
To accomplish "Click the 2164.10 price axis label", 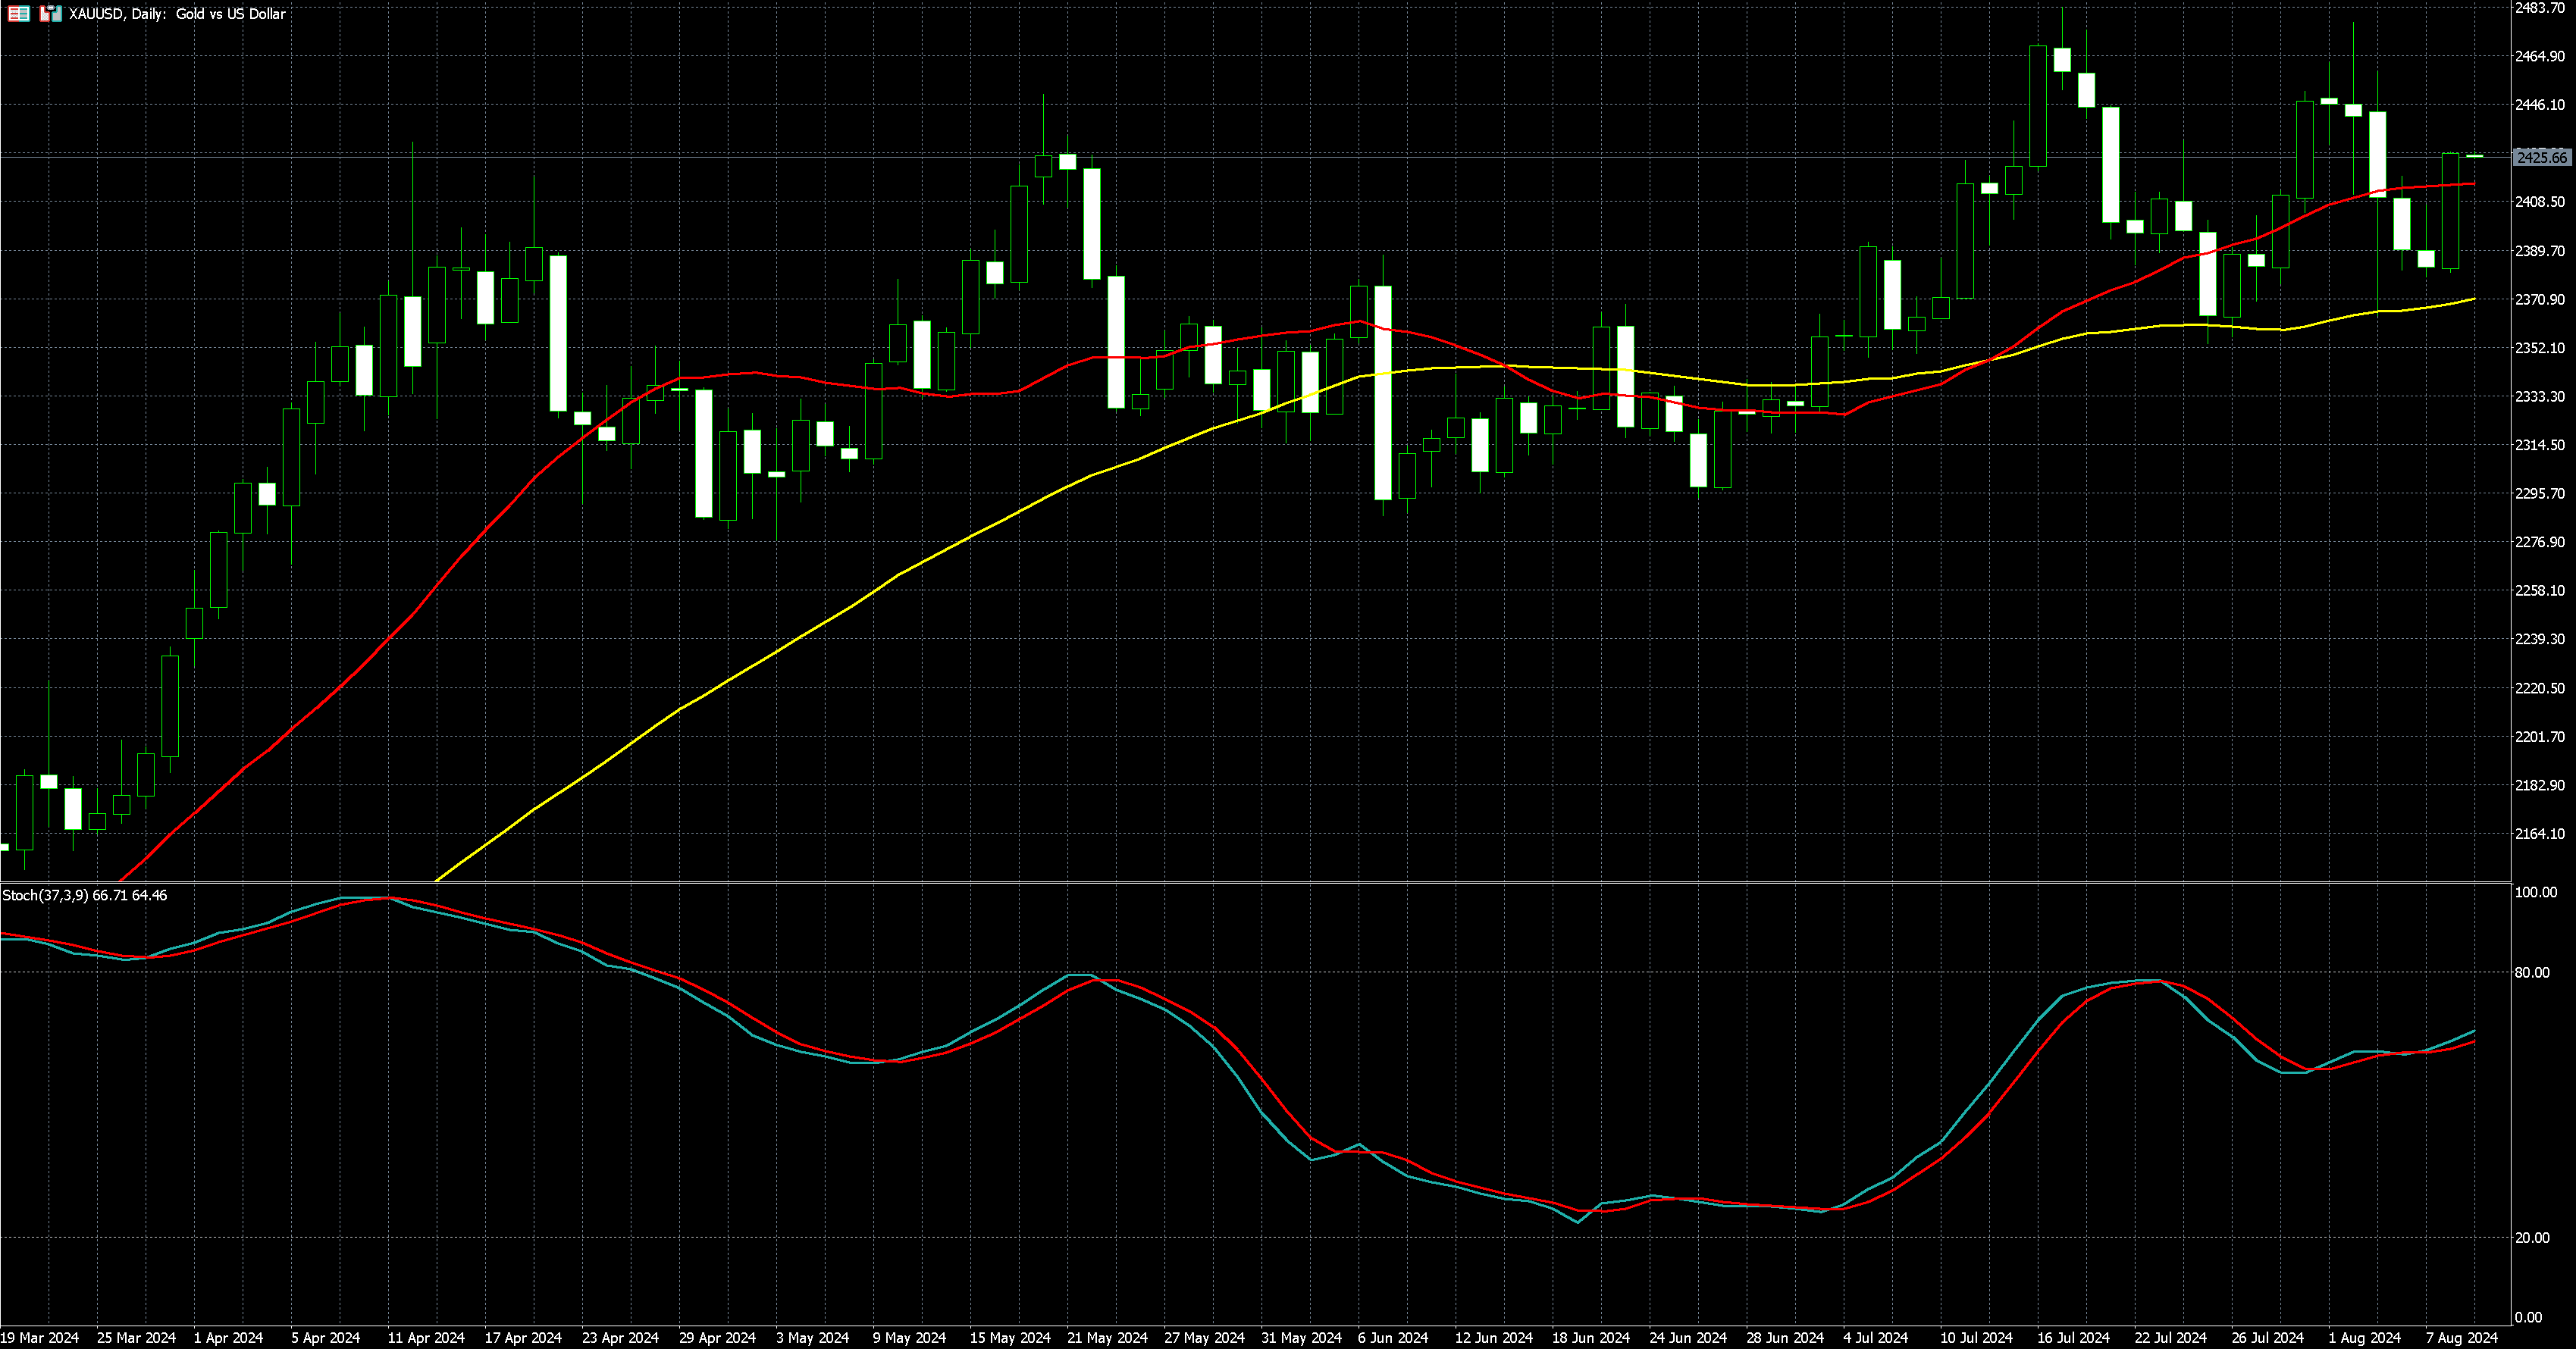I will [x=2539, y=834].
